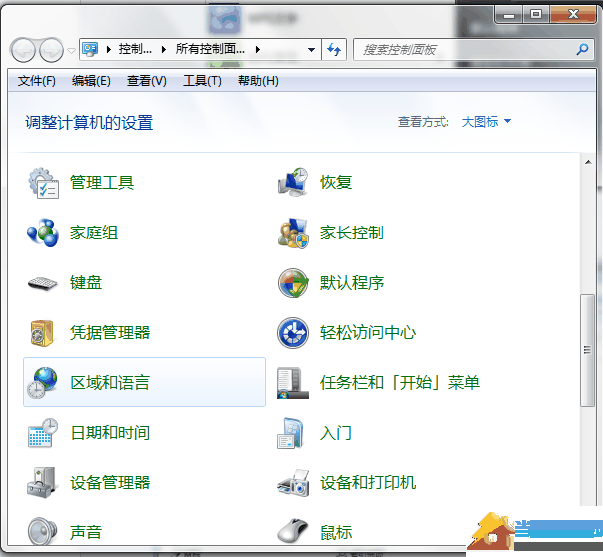Click the 家庭组 (HomeGroup) icon

[x=43, y=233]
